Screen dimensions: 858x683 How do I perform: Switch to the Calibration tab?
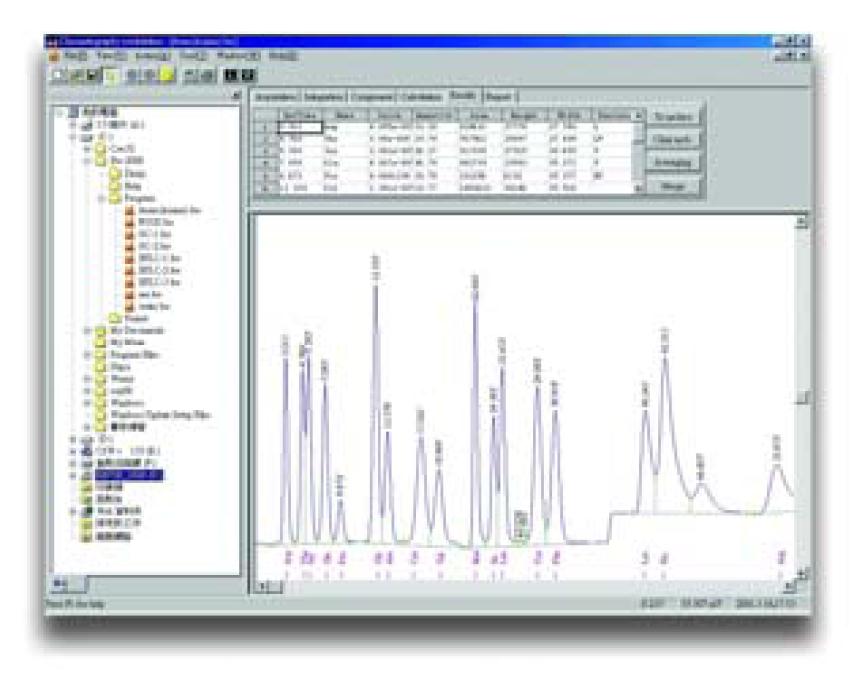pos(421,97)
